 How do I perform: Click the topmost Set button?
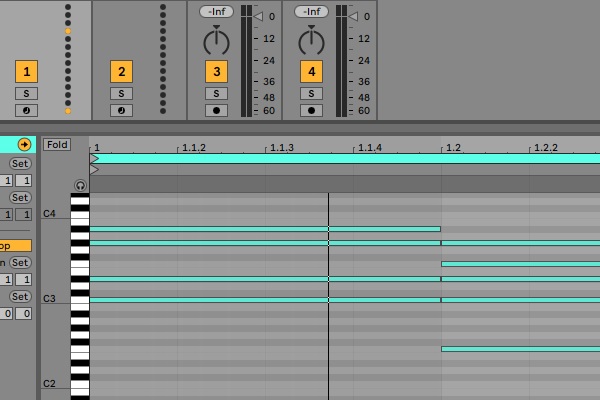click(x=20, y=164)
